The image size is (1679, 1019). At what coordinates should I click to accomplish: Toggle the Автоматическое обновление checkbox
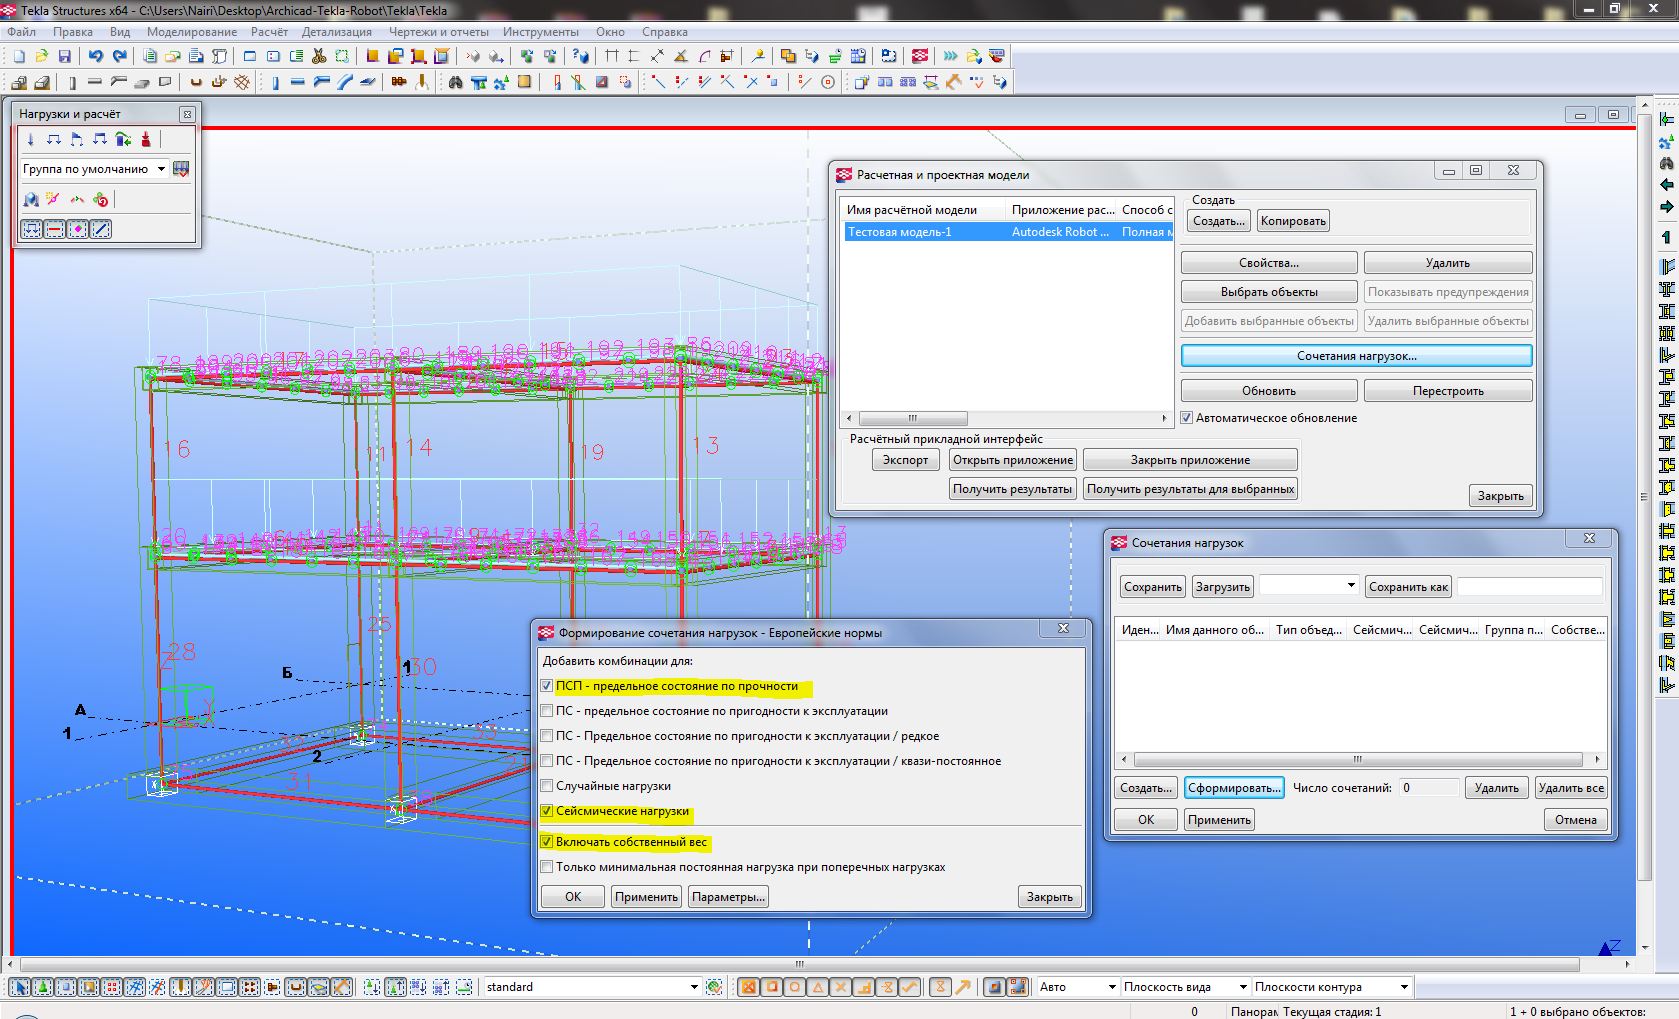(x=1187, y=418)
